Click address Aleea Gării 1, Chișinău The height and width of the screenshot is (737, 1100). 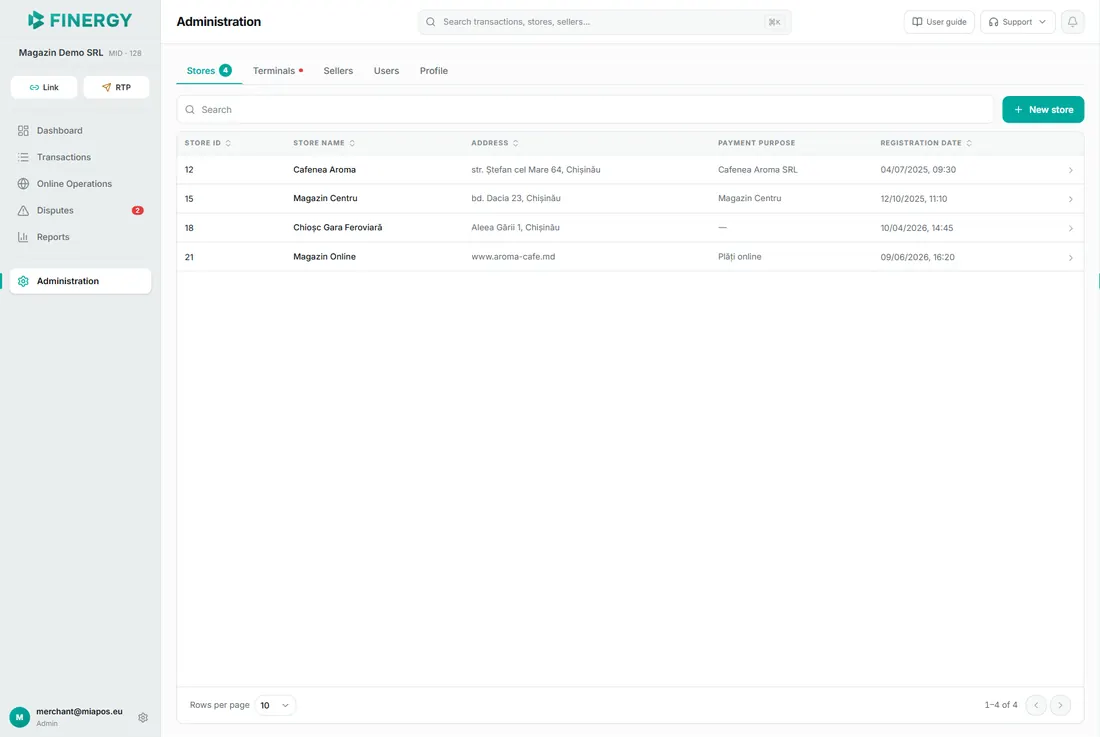(x=515, y=228)
